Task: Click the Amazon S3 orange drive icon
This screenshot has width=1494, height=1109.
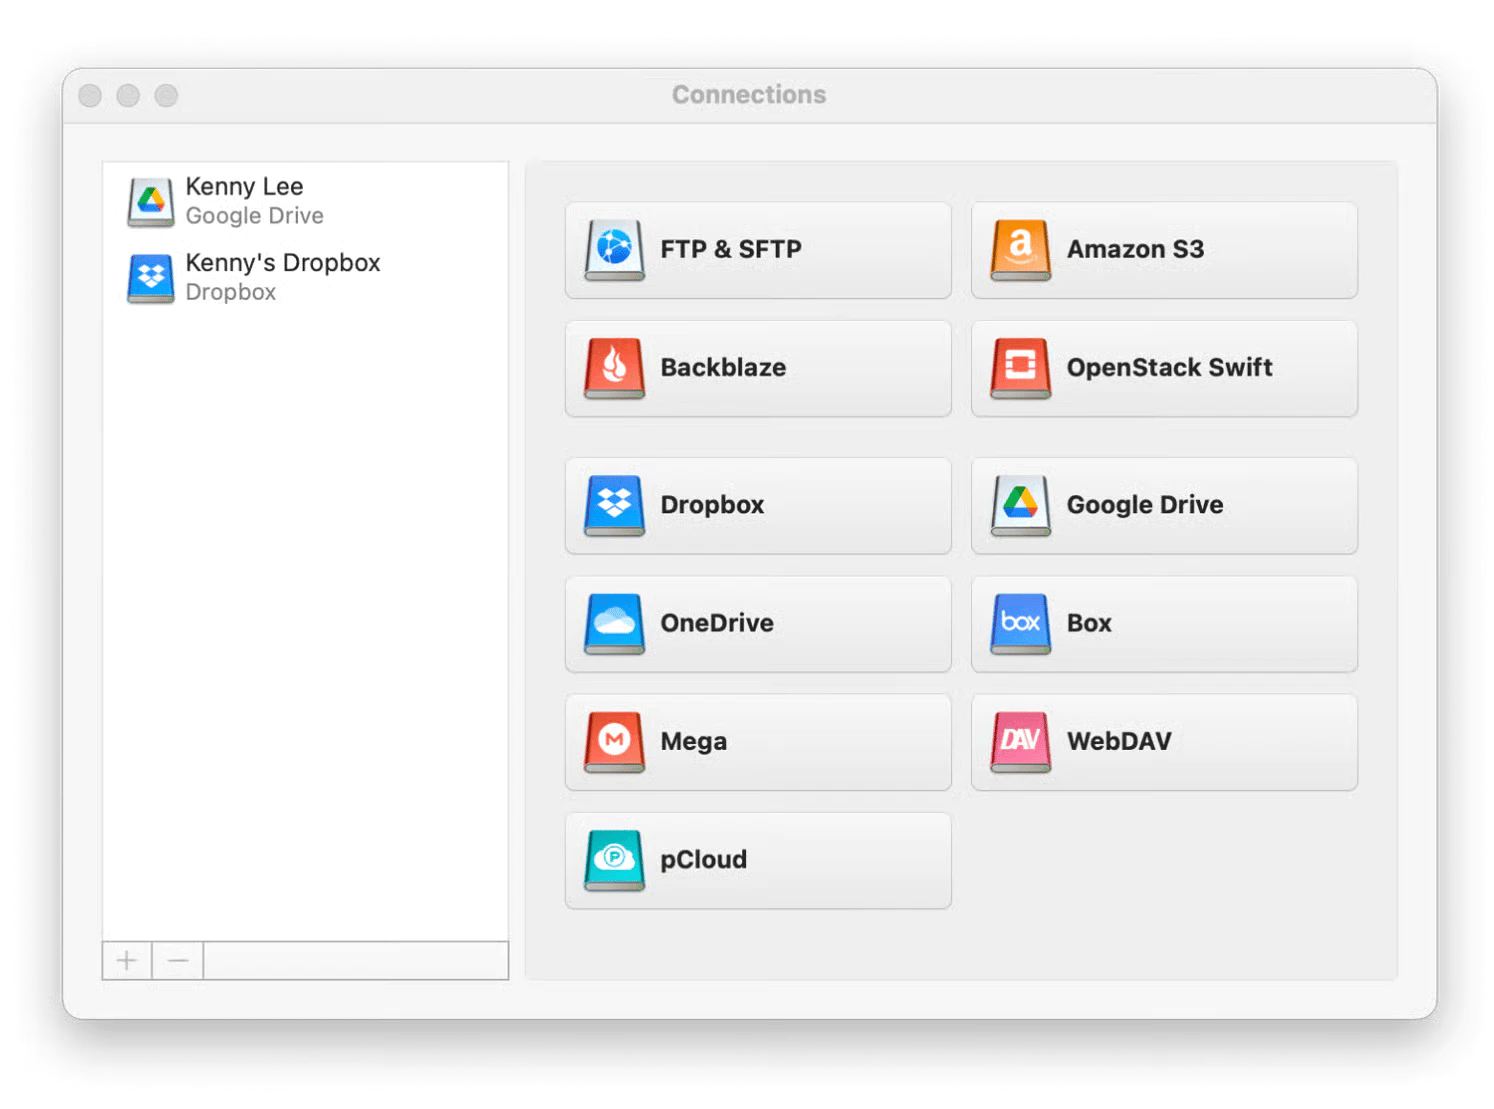Action: tap(1020, 249)
